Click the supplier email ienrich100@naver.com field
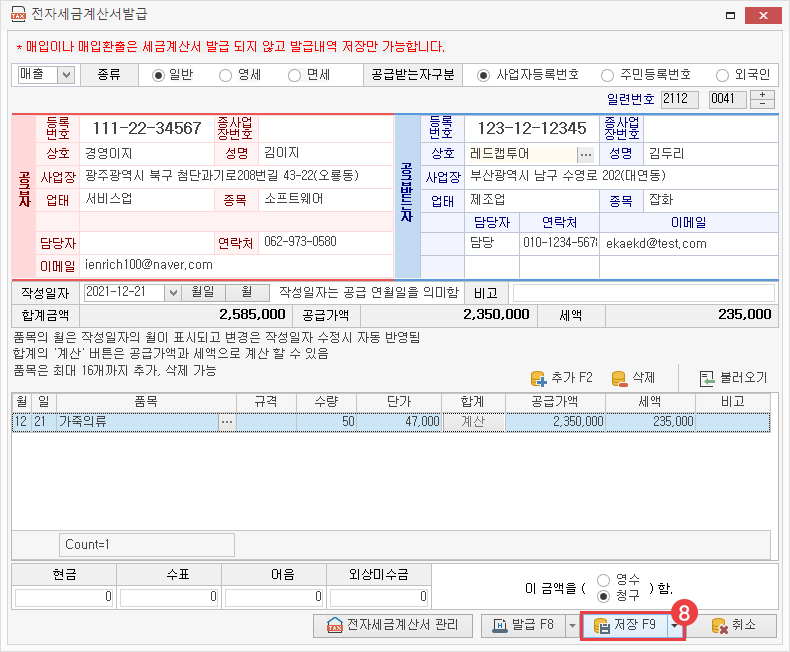Screen dimensions: 790x652 pos(236,265)
